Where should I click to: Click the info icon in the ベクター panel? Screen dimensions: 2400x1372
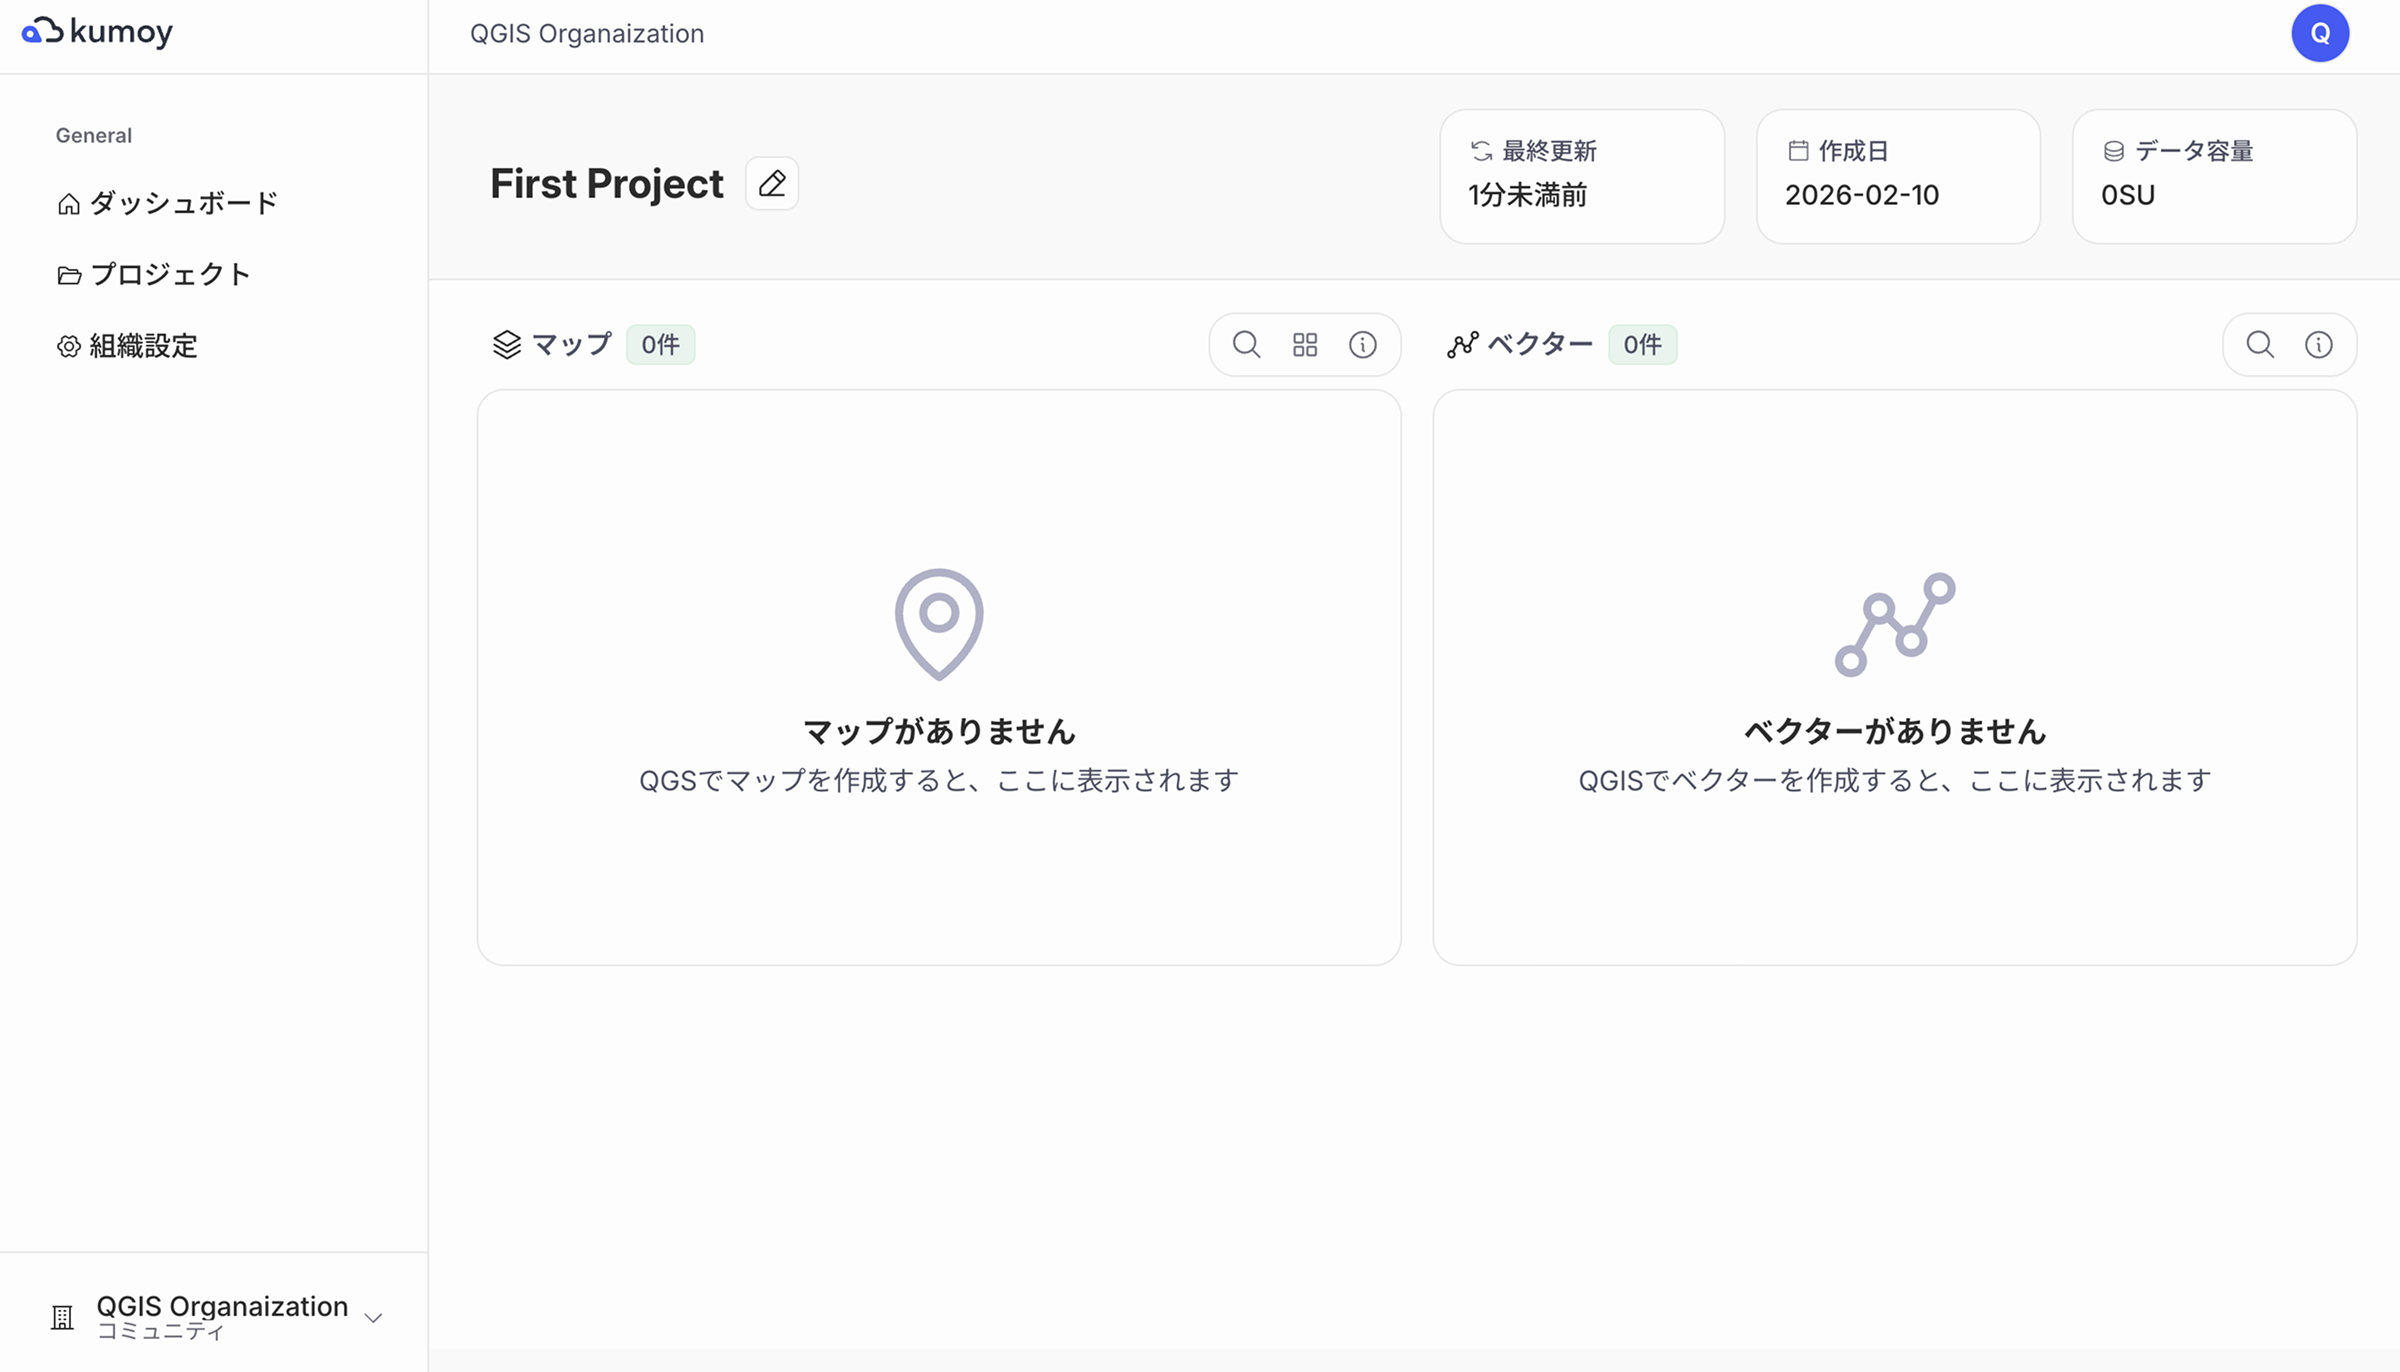pos(2319,344)
